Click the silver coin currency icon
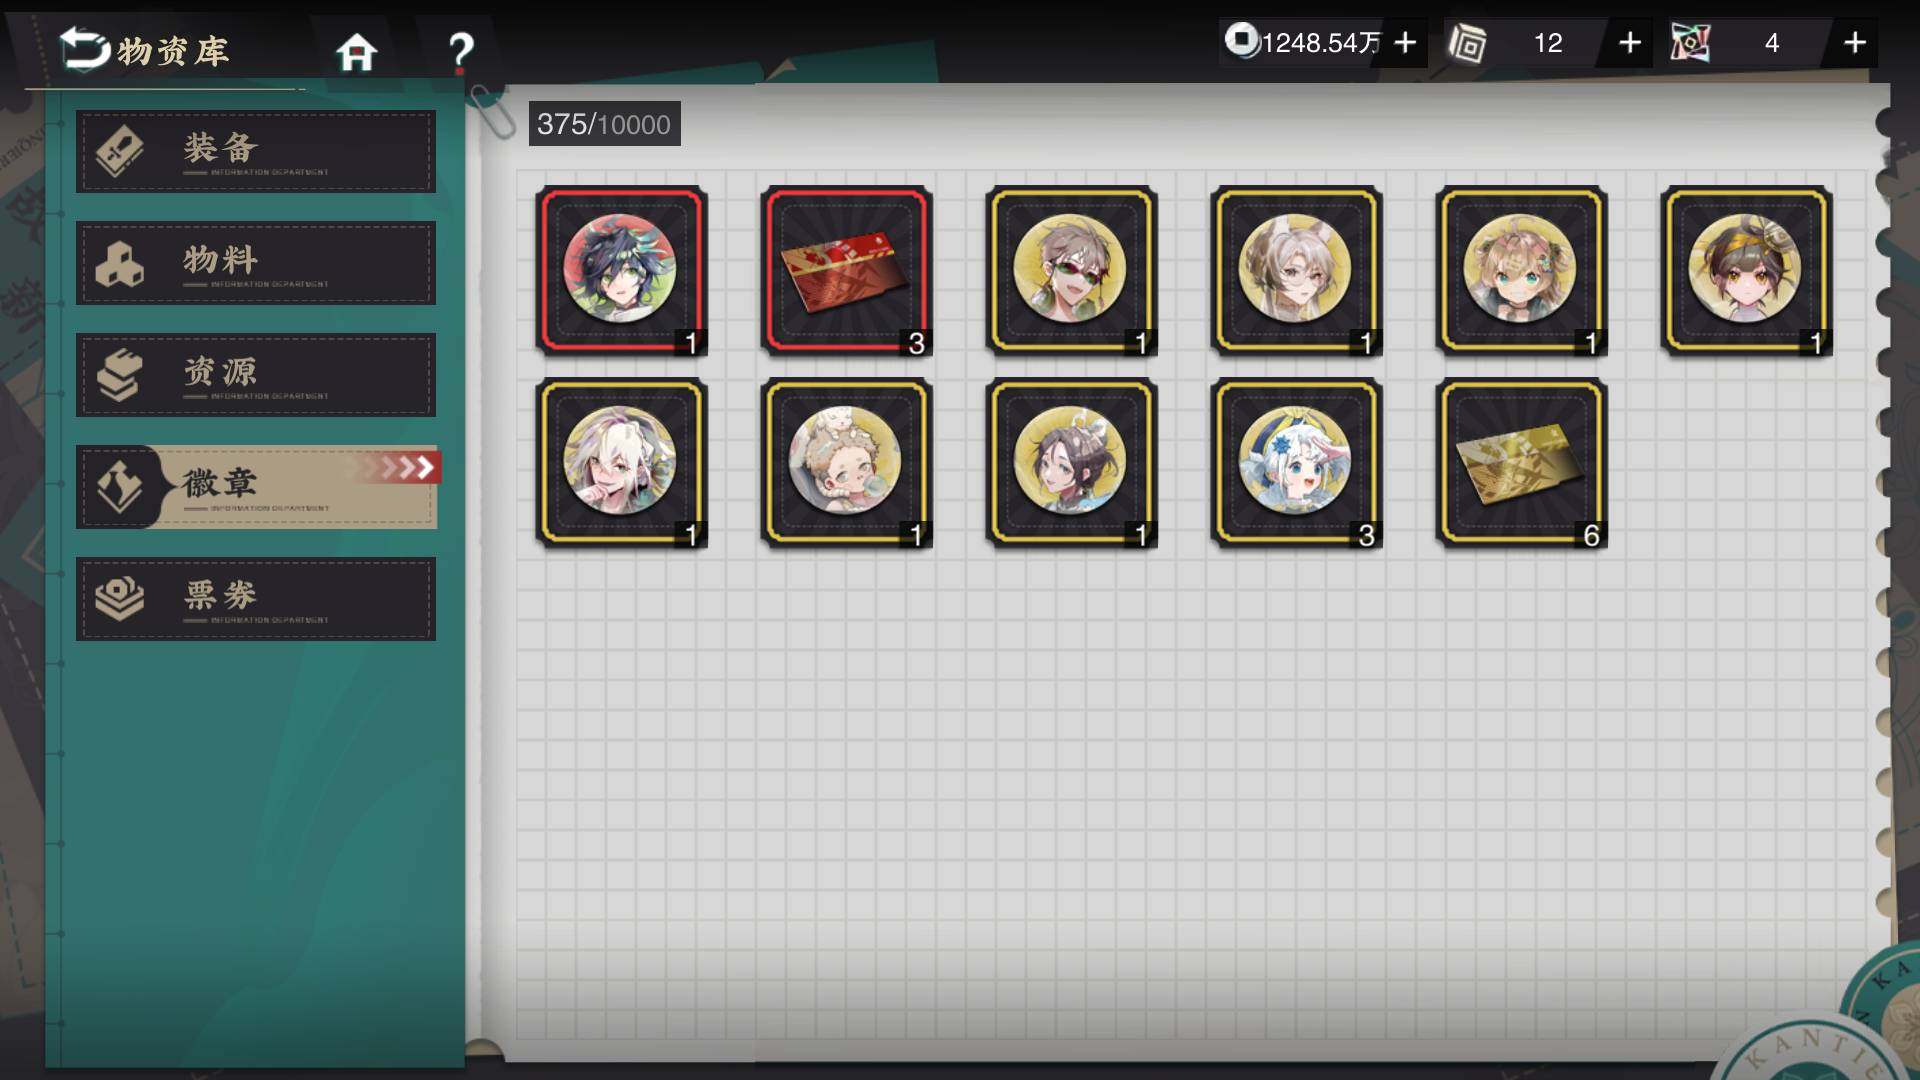The height and width of the screenshot is (1080, 1920). coord(1241,41)
